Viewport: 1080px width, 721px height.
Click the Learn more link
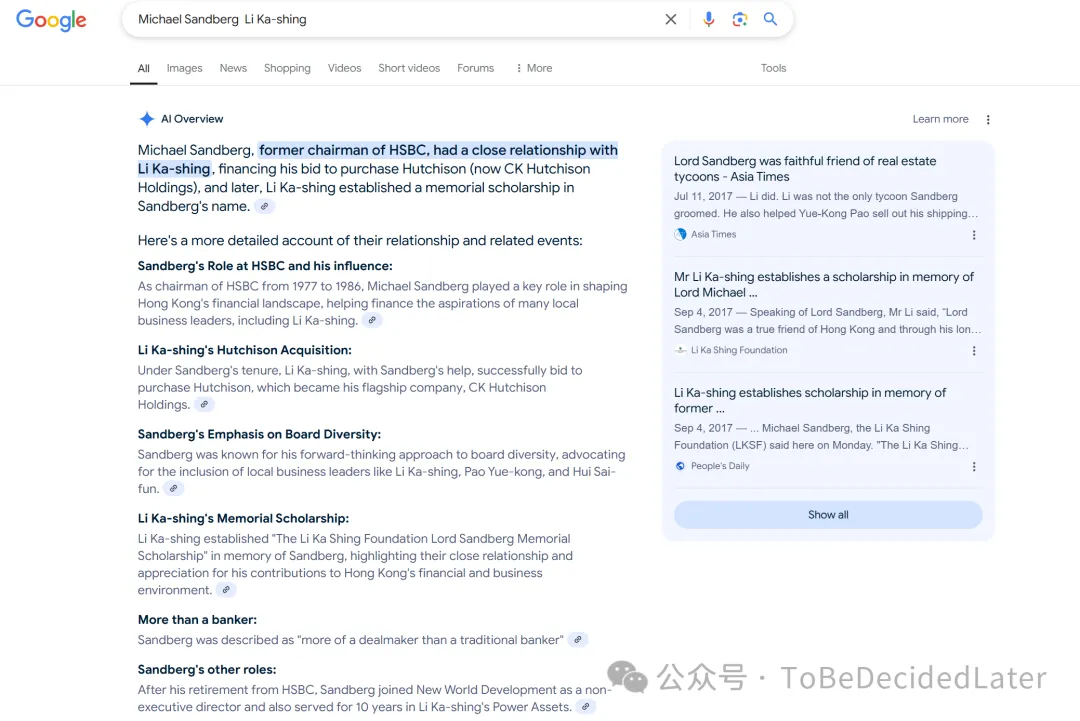(940, 119)
